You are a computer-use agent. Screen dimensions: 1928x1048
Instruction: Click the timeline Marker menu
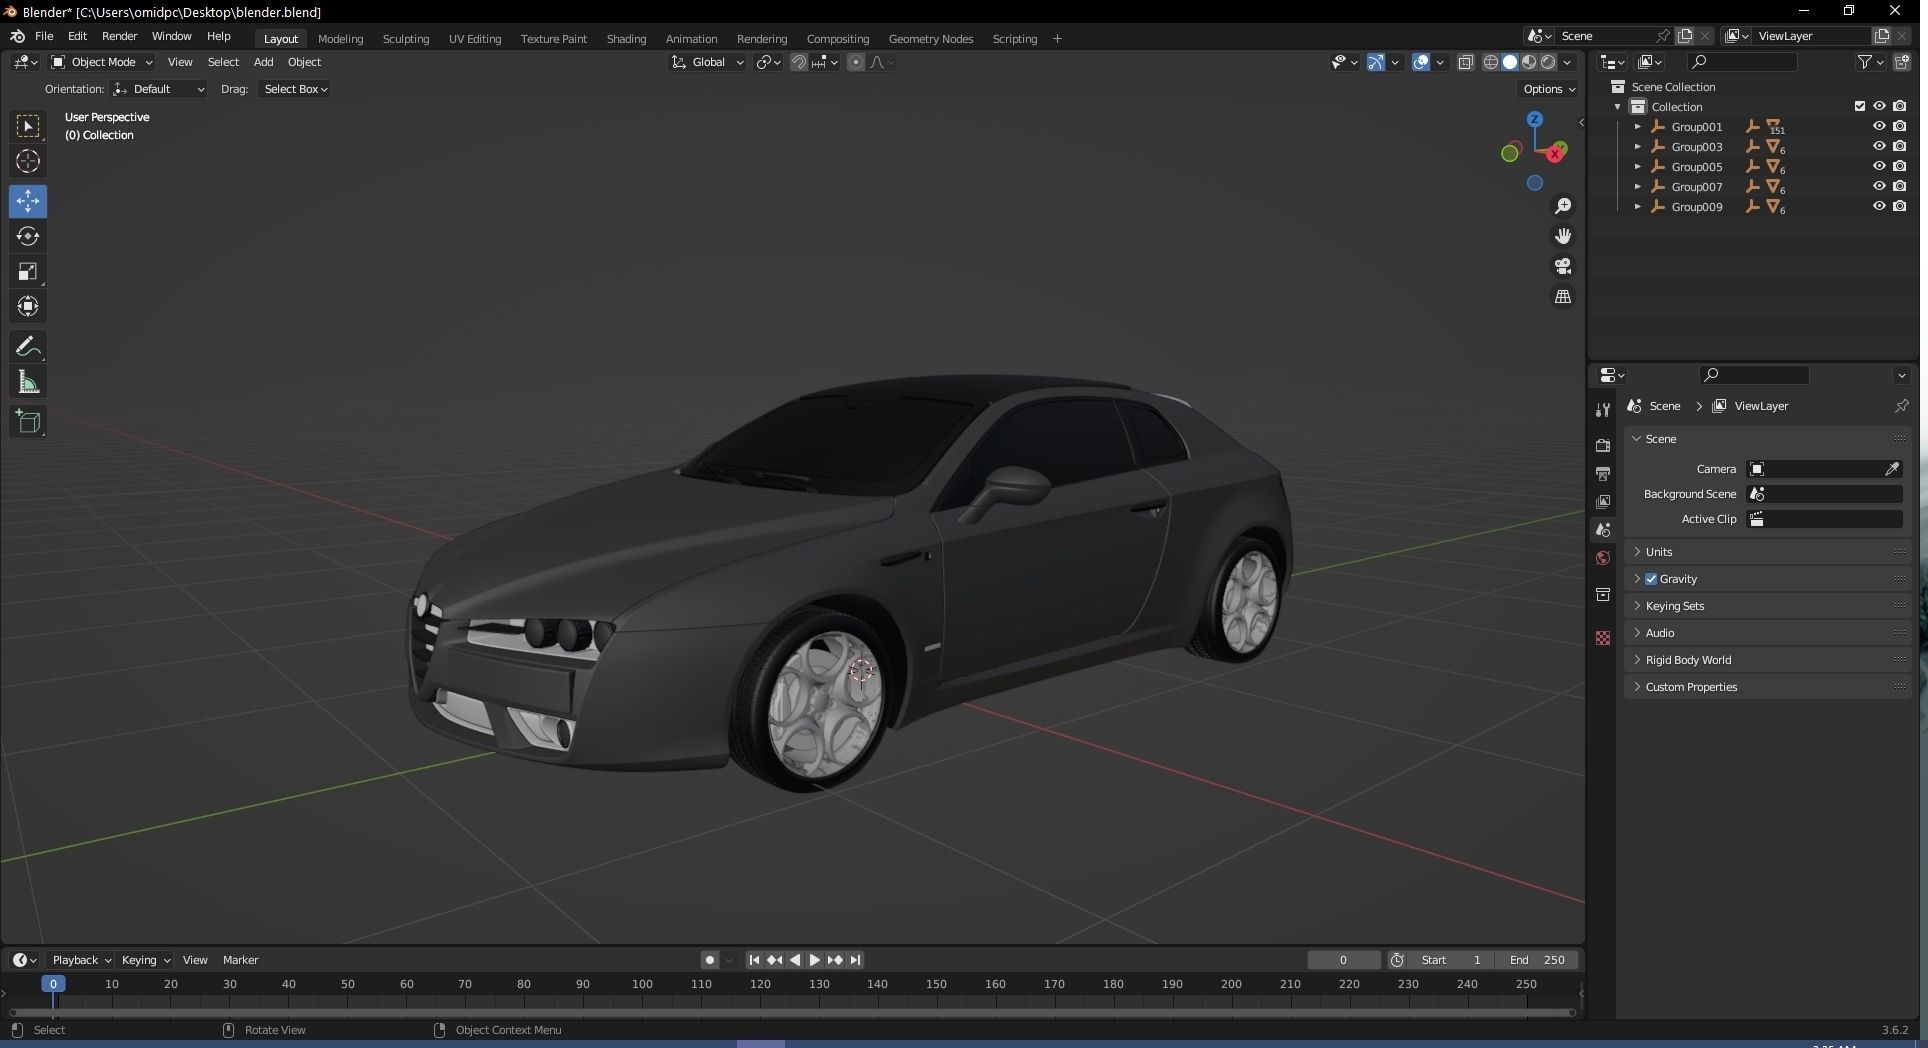pyautogui.click(x=240, y=960)
